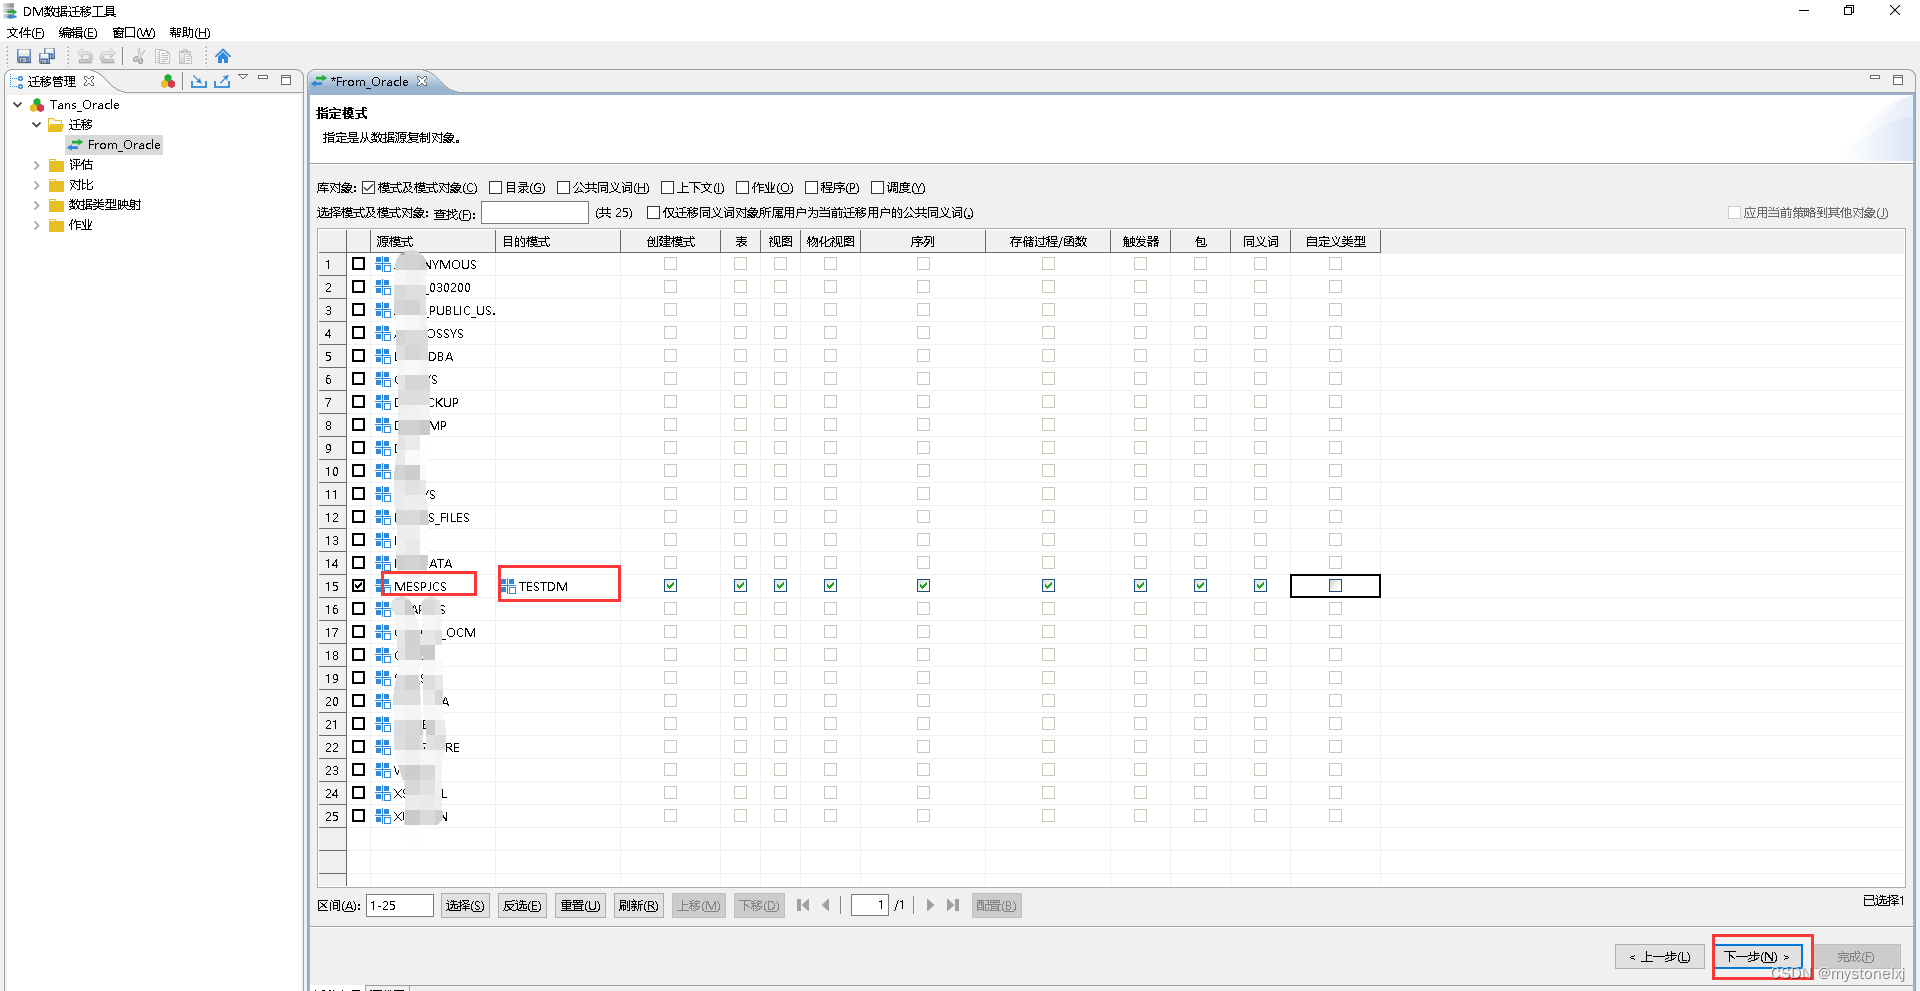This screenshot has width=1920, height=991.
Task: Go to previous page arrow icon
Action: [826, 905]
